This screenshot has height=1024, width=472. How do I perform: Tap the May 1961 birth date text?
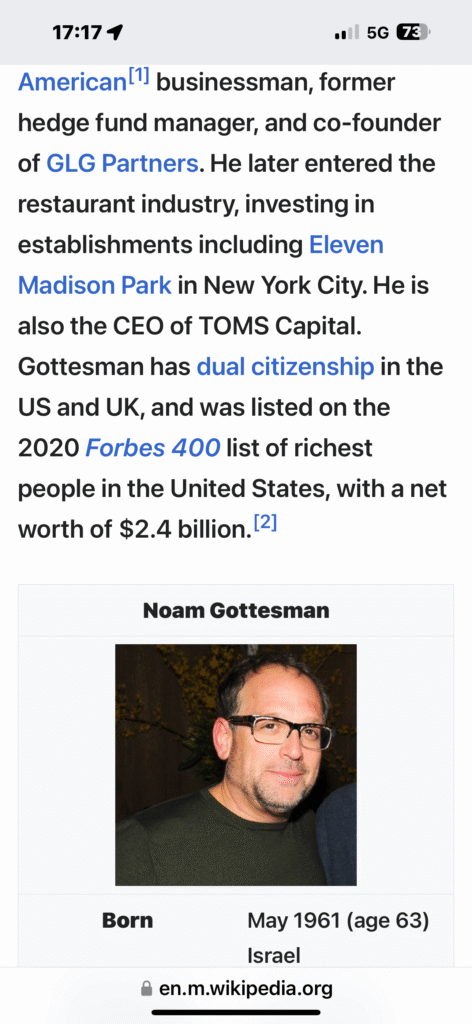pyautogui.click(x=294, y=921)
